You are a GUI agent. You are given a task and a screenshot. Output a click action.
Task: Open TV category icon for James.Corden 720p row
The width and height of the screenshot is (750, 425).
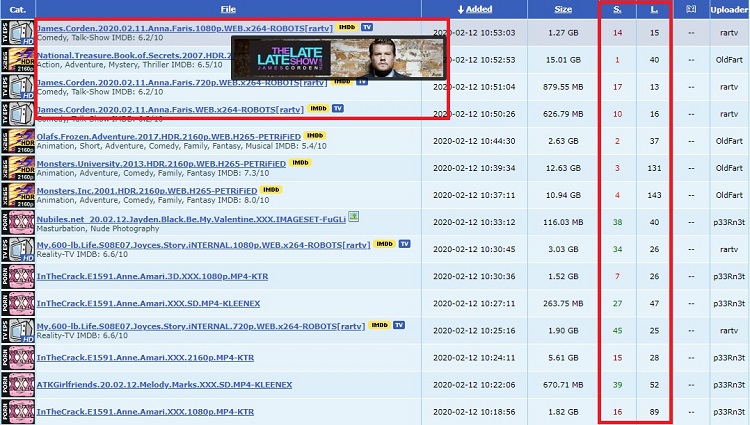click(18, 87)
